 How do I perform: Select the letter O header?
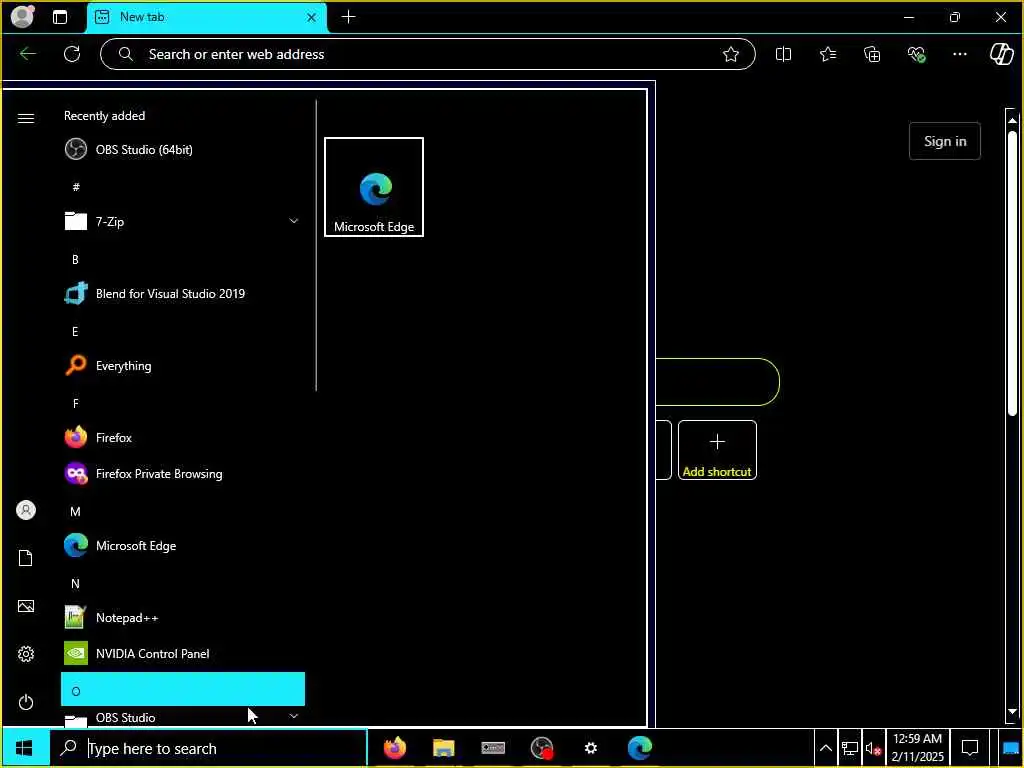pos(183,690)
